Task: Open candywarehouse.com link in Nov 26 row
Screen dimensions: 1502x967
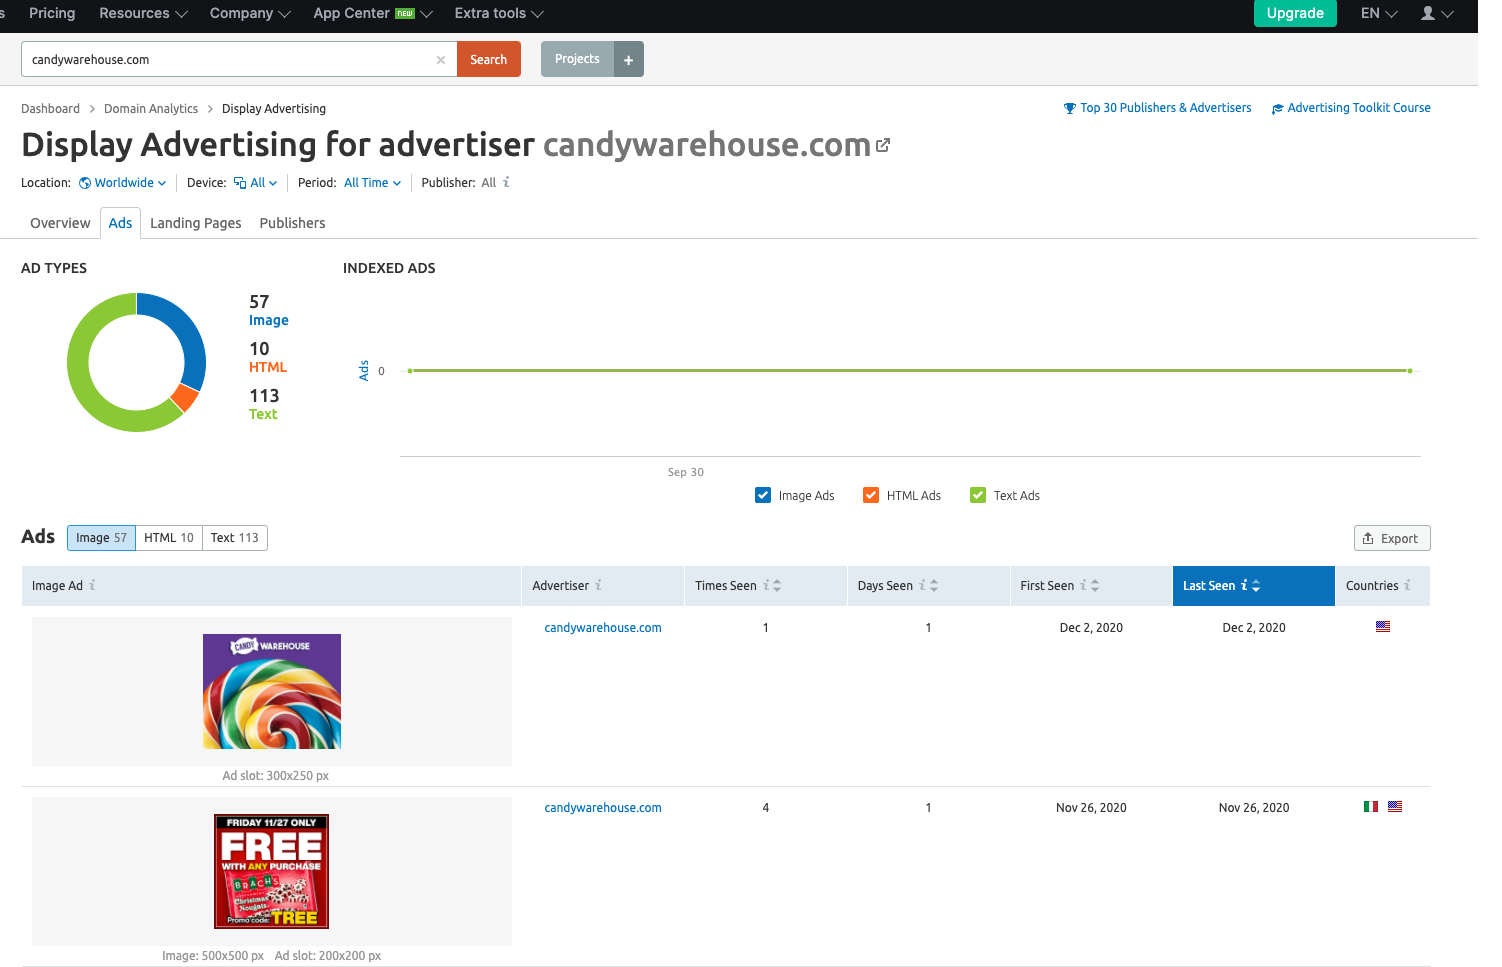Action: point(603,808)
